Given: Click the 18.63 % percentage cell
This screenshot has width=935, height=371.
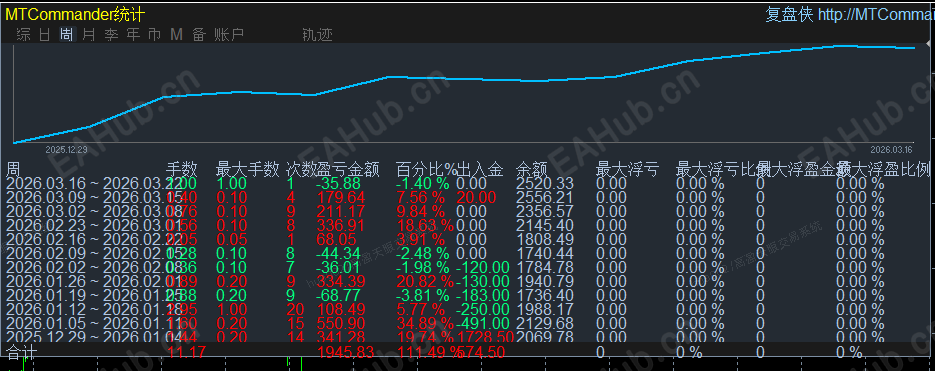Looking at the screenshot, I should pyautogui.click(x=425, y=225).
